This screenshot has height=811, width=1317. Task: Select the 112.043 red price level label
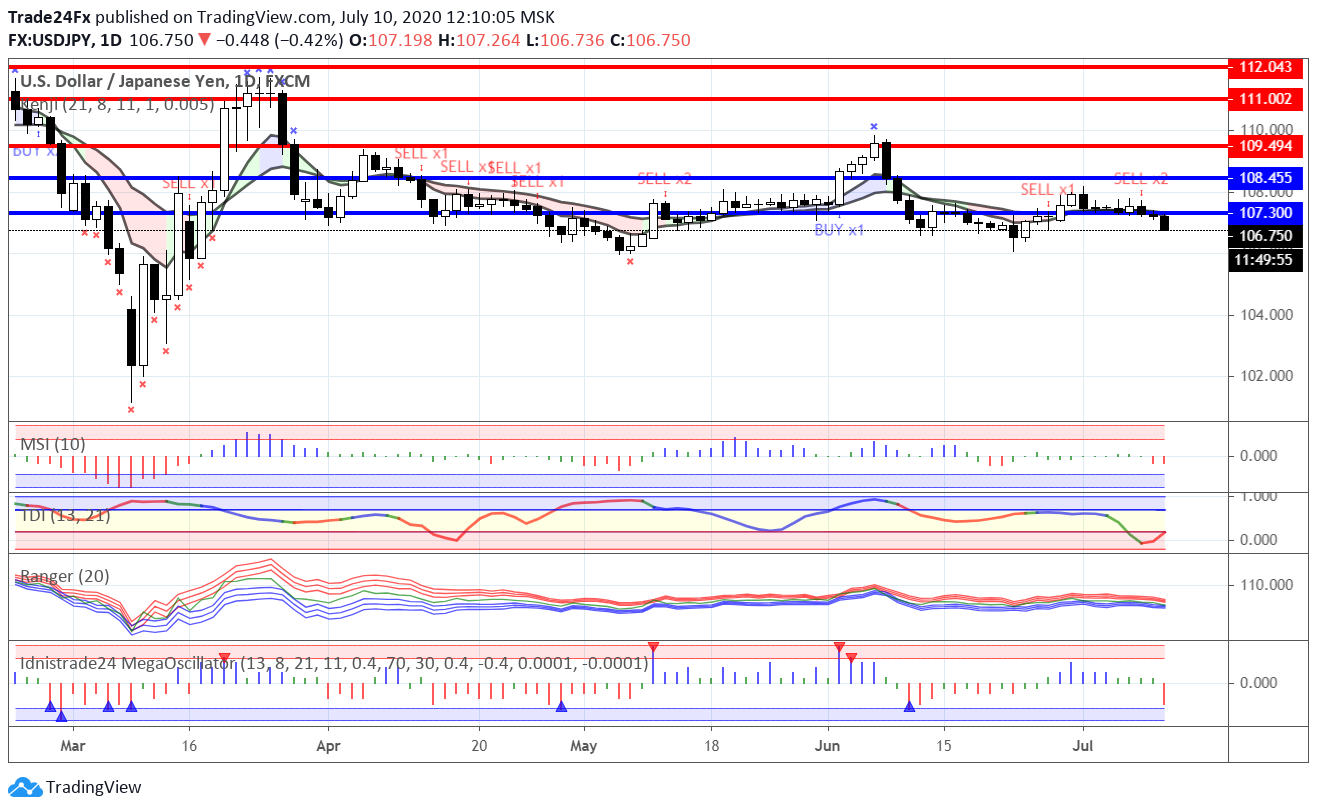[x=1267, y=67]
